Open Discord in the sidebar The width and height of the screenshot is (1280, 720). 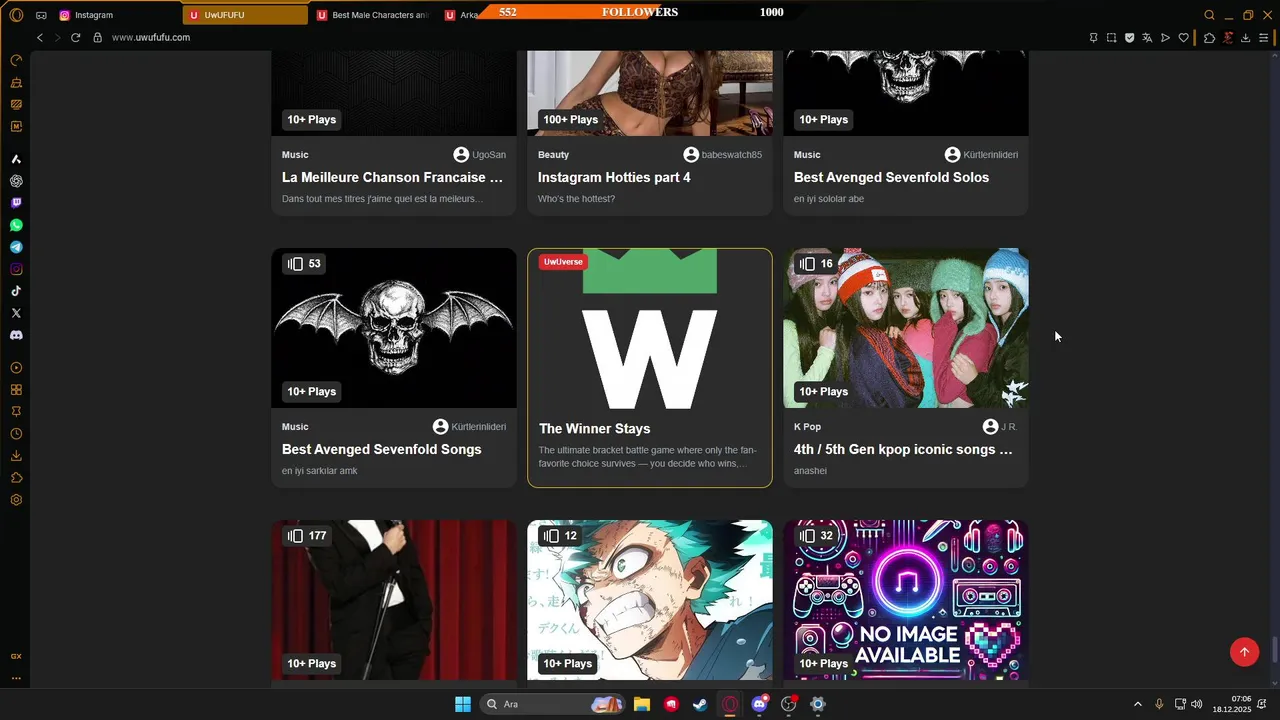(x=16, y=335)
